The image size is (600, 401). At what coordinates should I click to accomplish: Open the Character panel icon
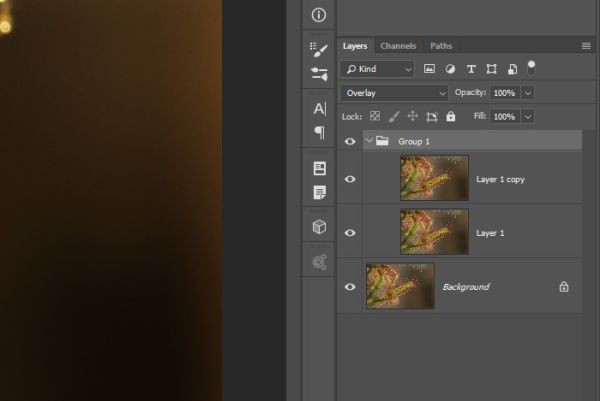[x=320, y=109]
